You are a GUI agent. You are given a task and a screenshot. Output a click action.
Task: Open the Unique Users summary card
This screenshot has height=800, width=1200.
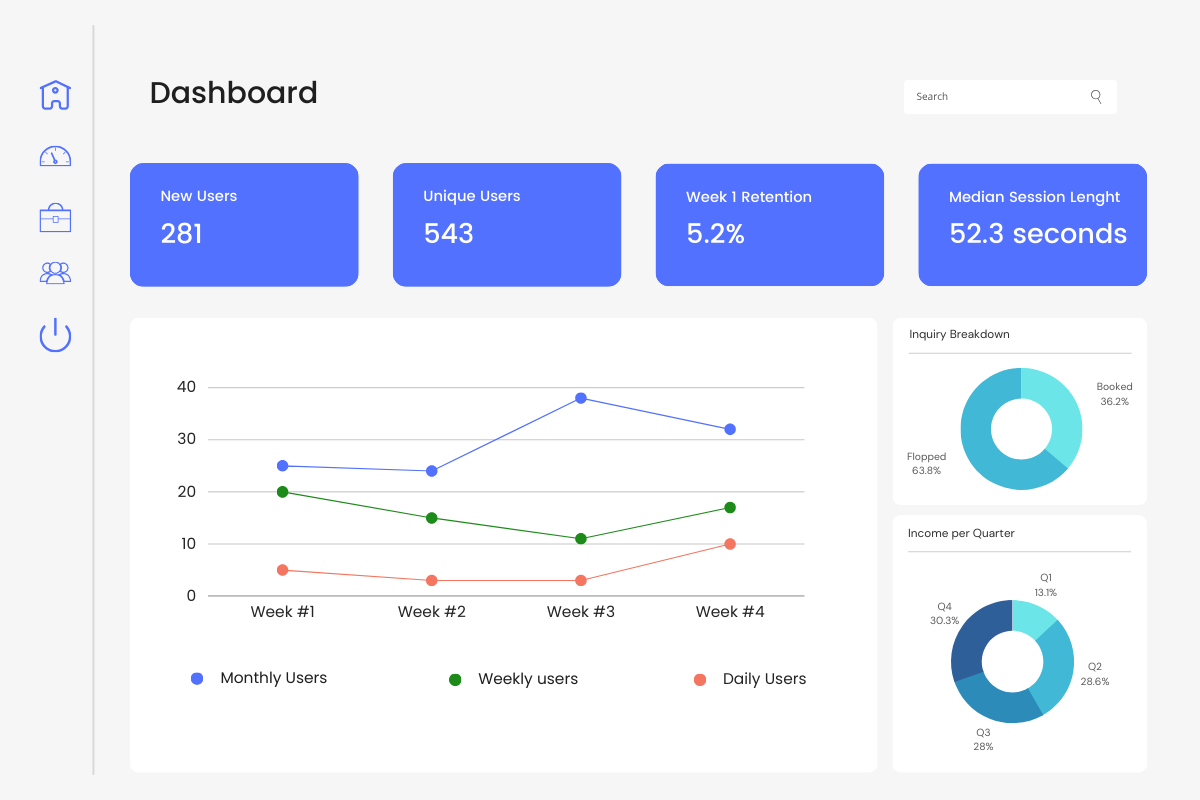tap(507, 224)
